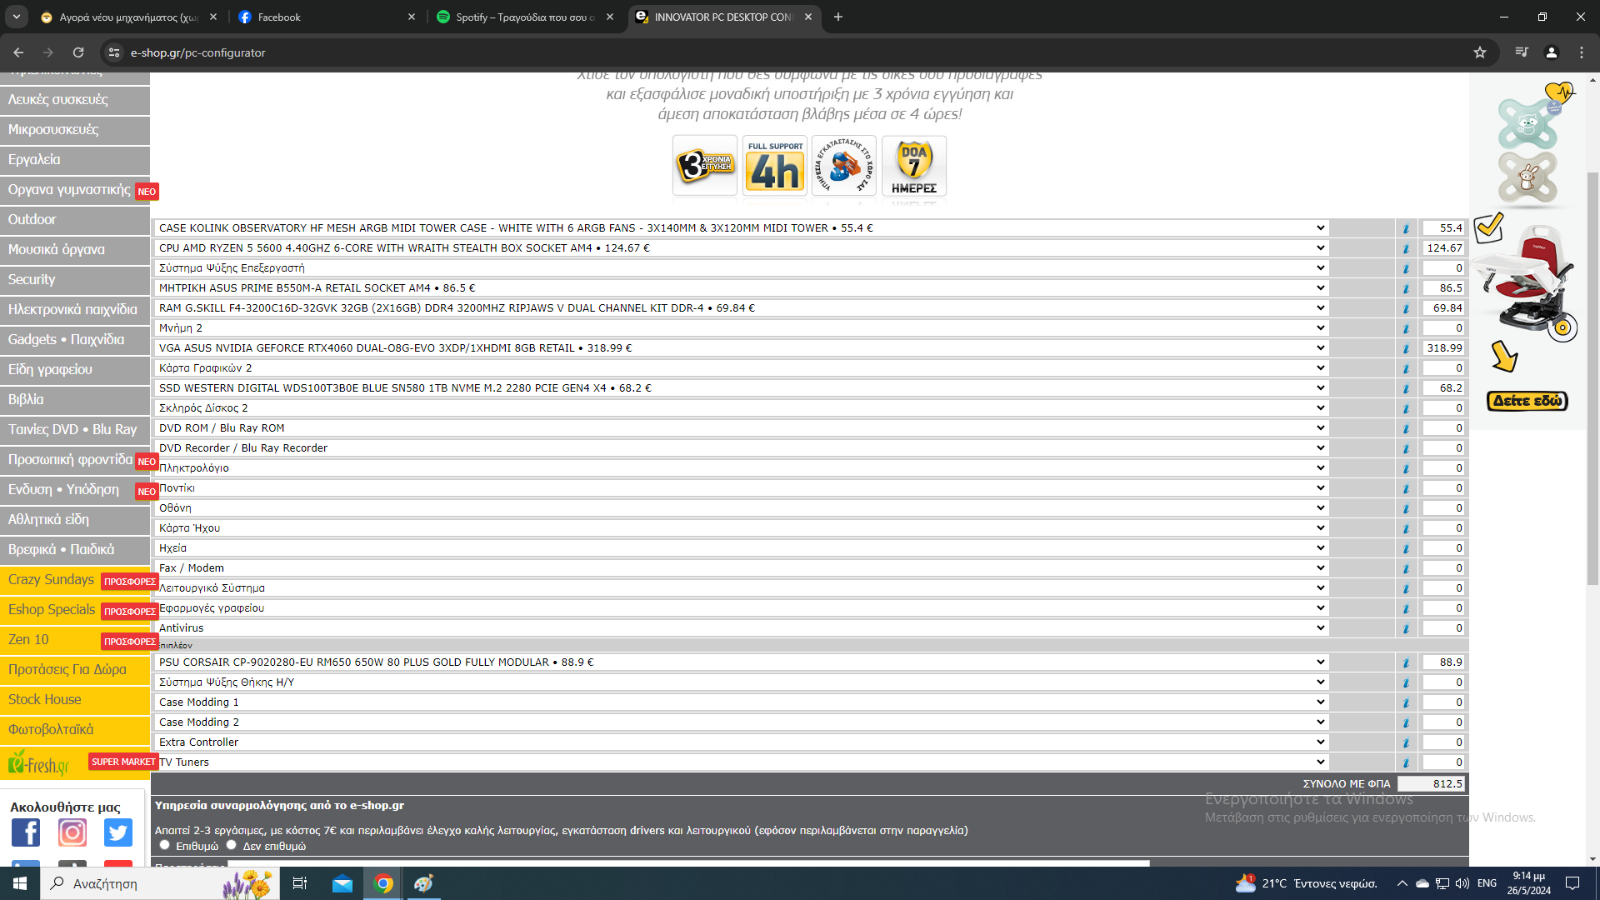Viewport: 1600px width, 900px height.
Task: Expand the CASE KOLINK OBSERVATORY dropdown
Action: 741,228
